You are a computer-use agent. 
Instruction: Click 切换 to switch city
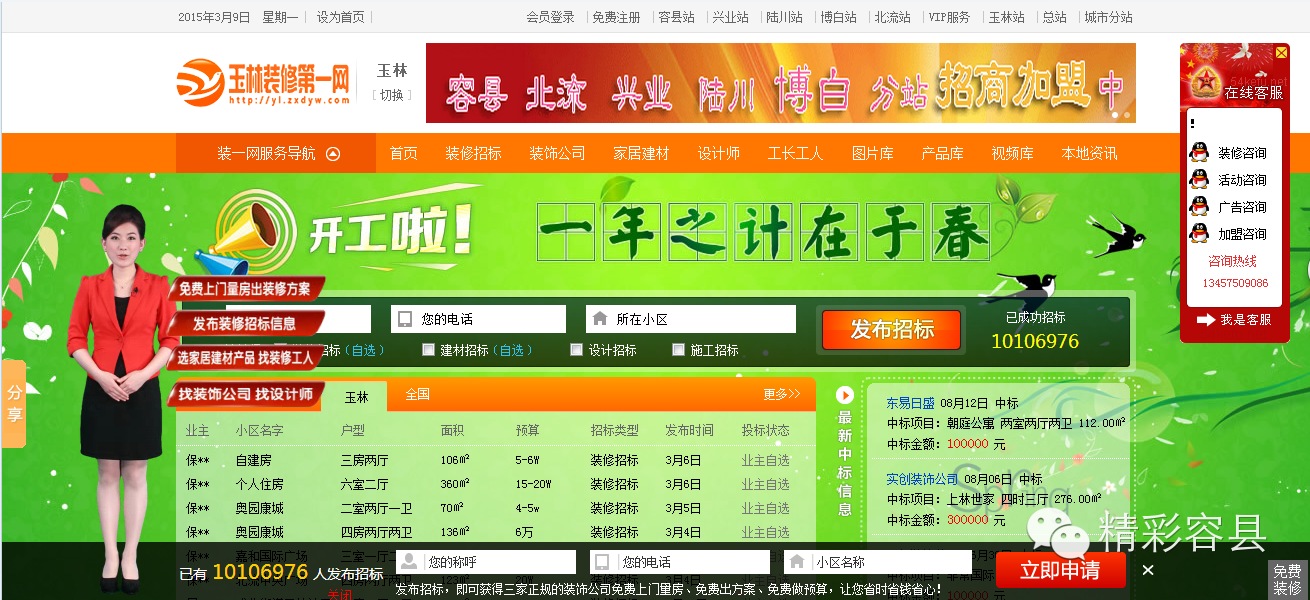[x=392, y=95]
